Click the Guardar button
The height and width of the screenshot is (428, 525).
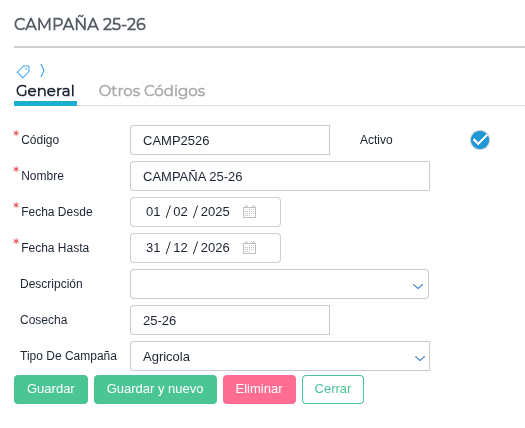[x=51, y=389]
